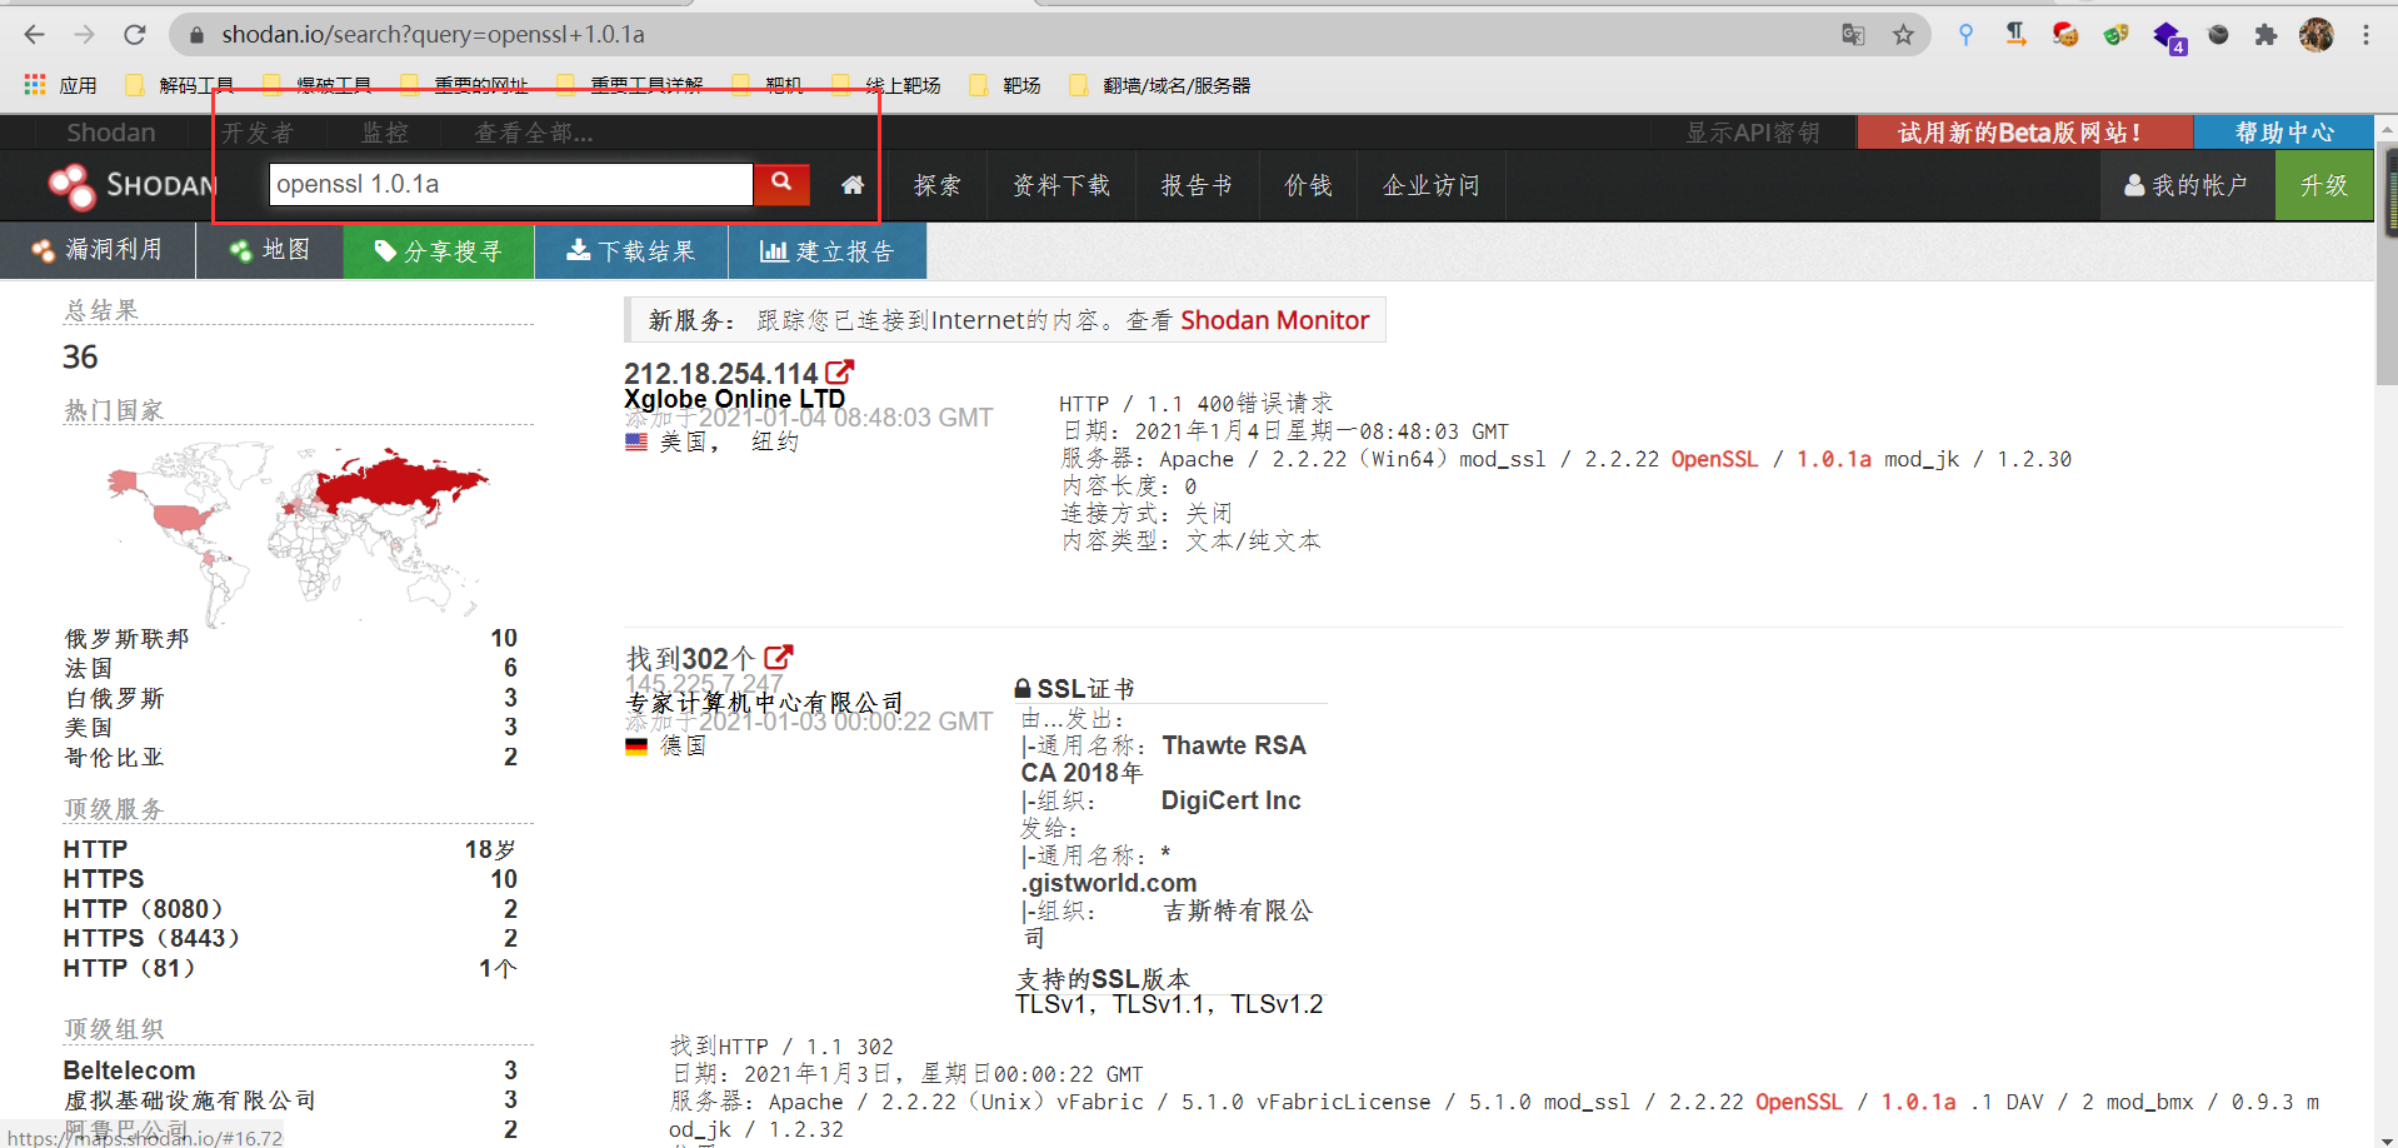Open the puzzle-piece extensions menu

point(2265,35)
